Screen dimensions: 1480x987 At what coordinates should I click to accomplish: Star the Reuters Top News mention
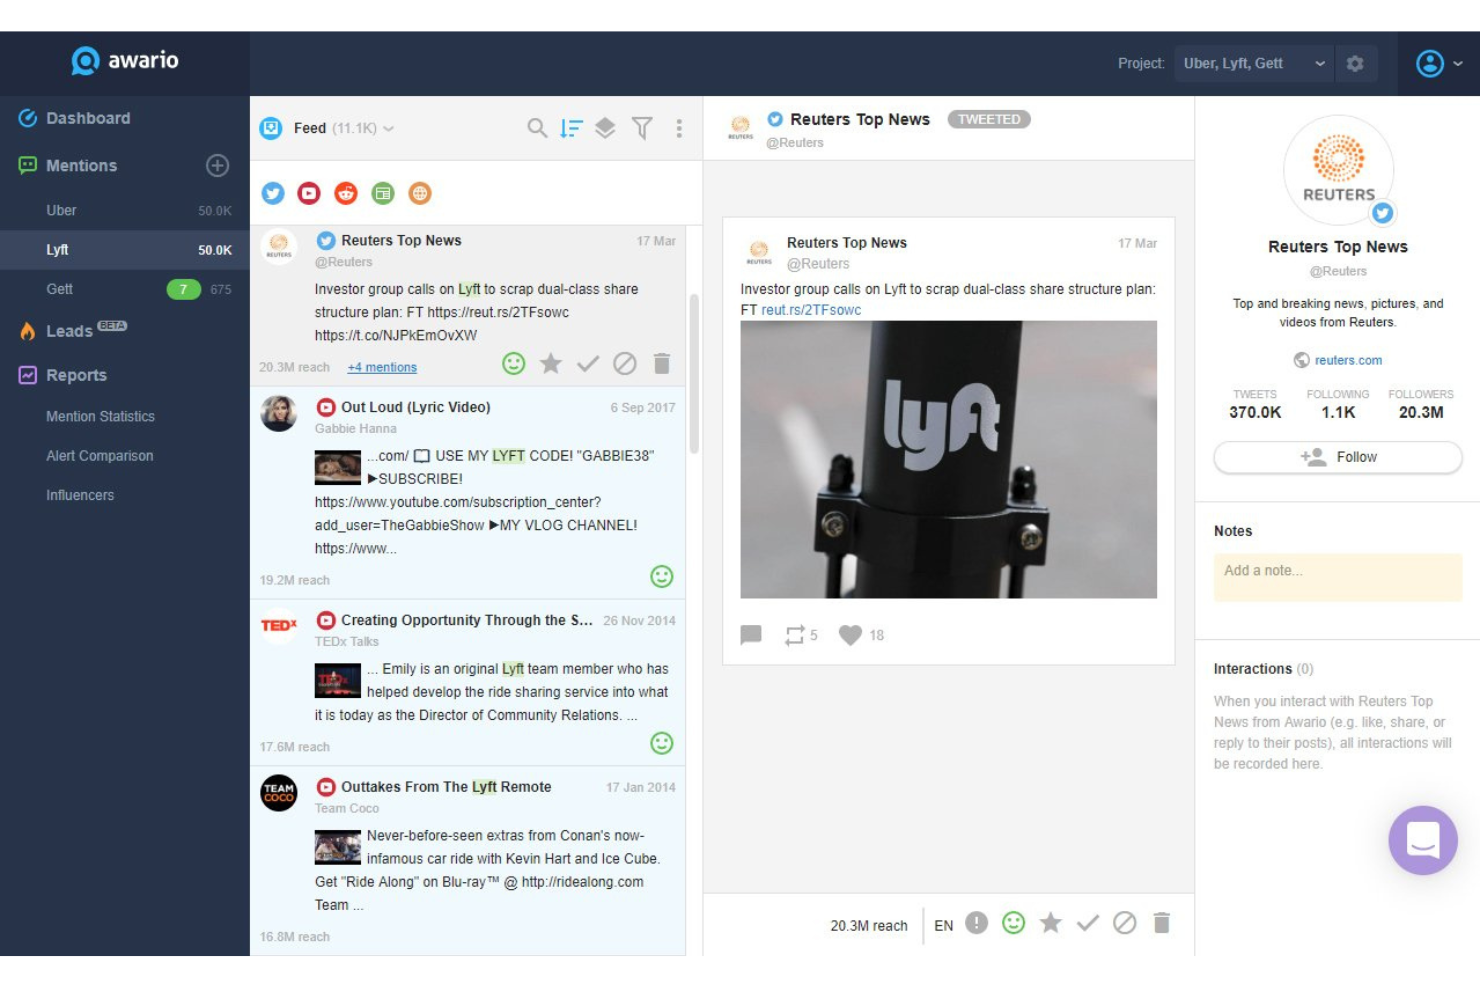(x=1051, y=923)
